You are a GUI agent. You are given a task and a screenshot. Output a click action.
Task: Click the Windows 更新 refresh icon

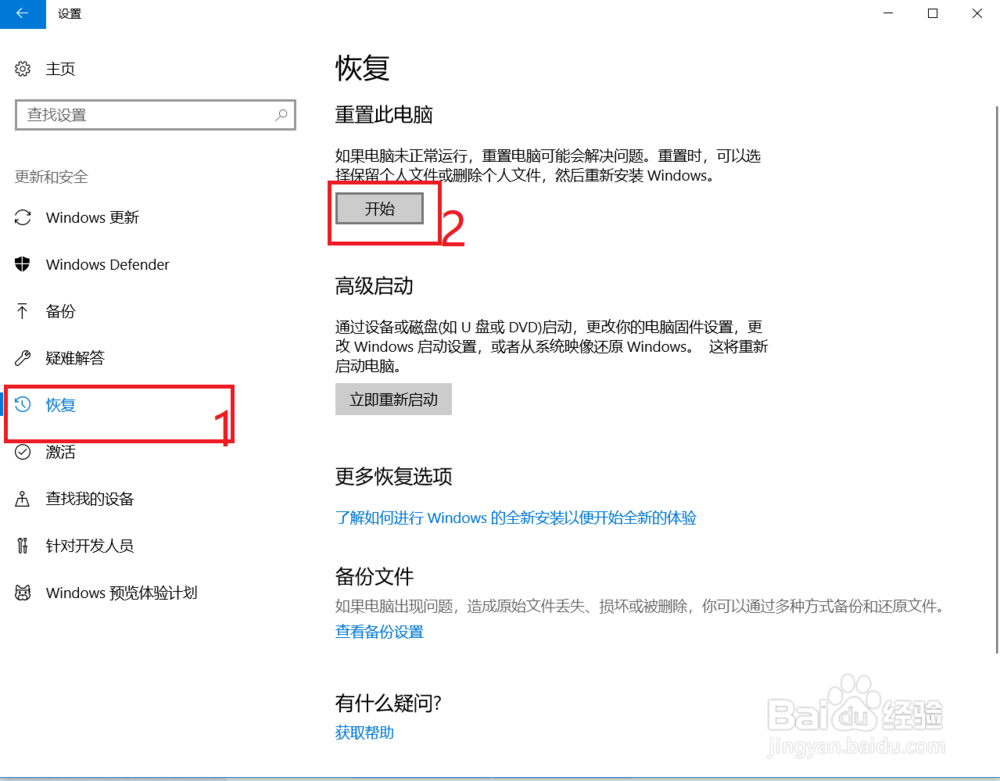coord(23,217)
